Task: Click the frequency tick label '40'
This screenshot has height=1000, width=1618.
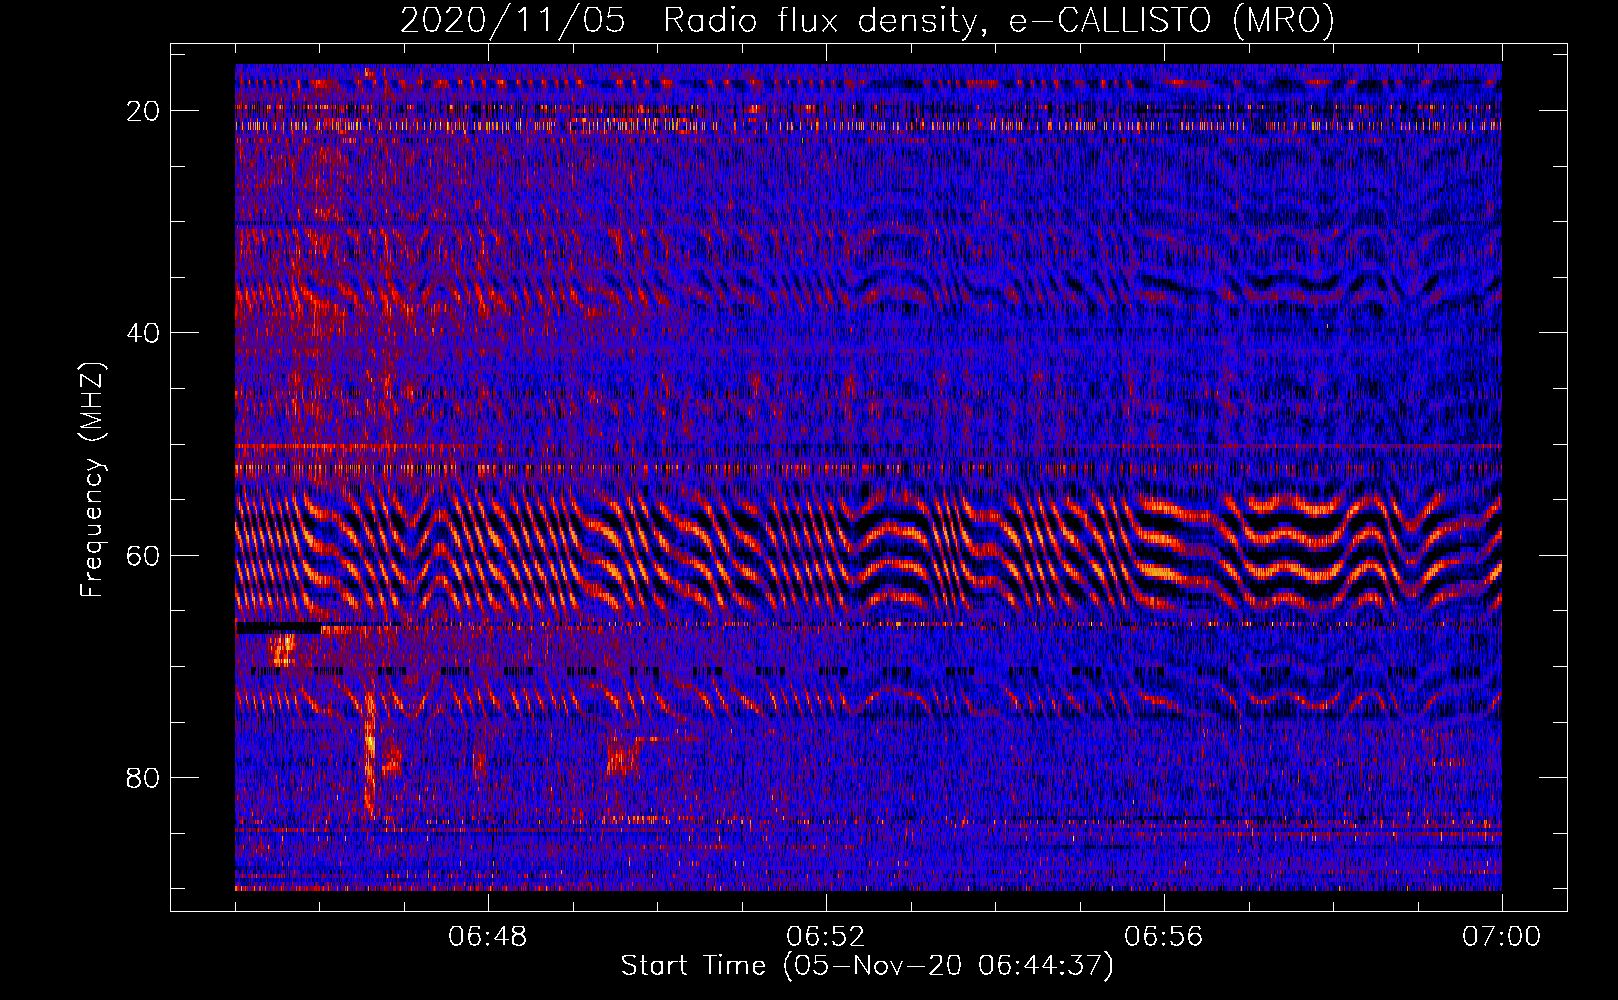Action: tap(144, 333)
